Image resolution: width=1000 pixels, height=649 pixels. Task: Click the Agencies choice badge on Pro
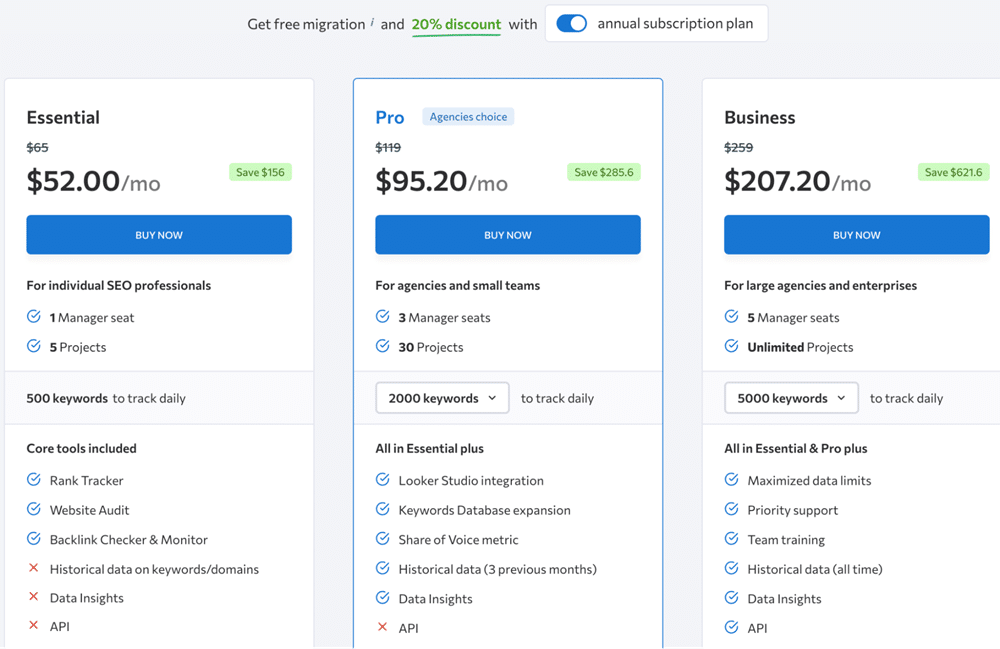click(x=468, y=116)
